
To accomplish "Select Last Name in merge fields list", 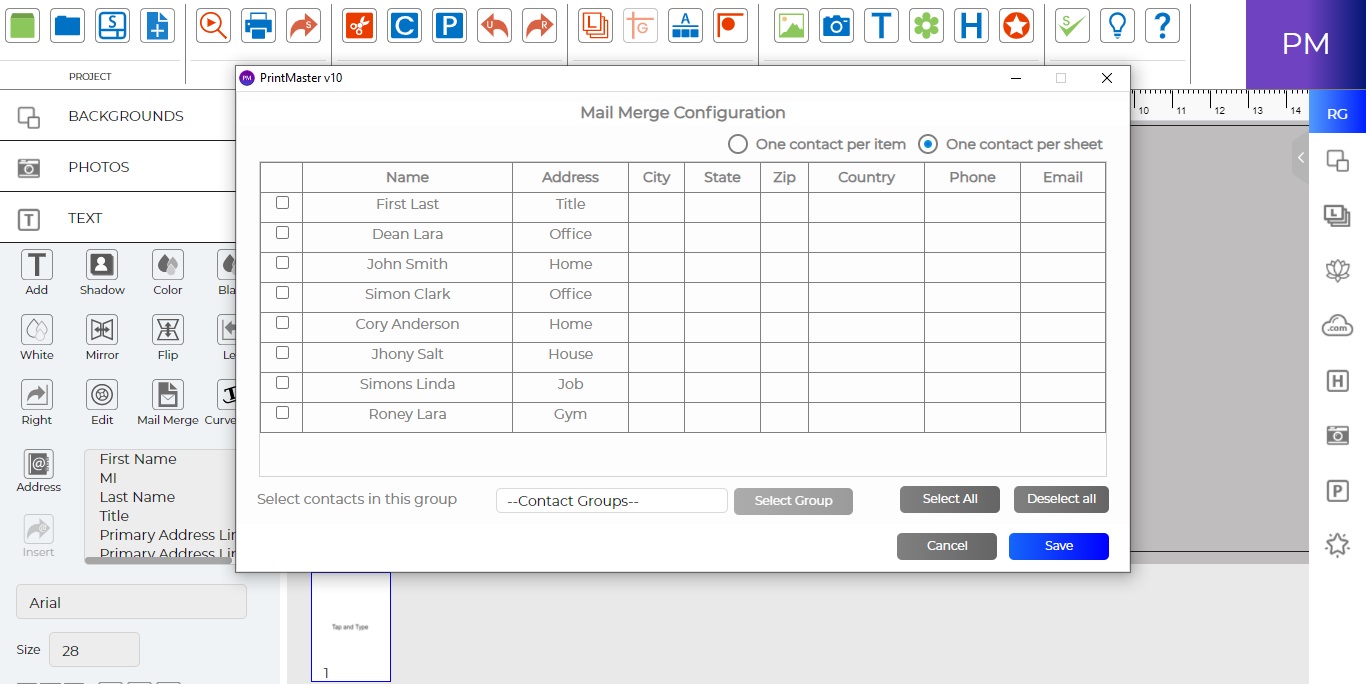I will [x=137, y=497].
